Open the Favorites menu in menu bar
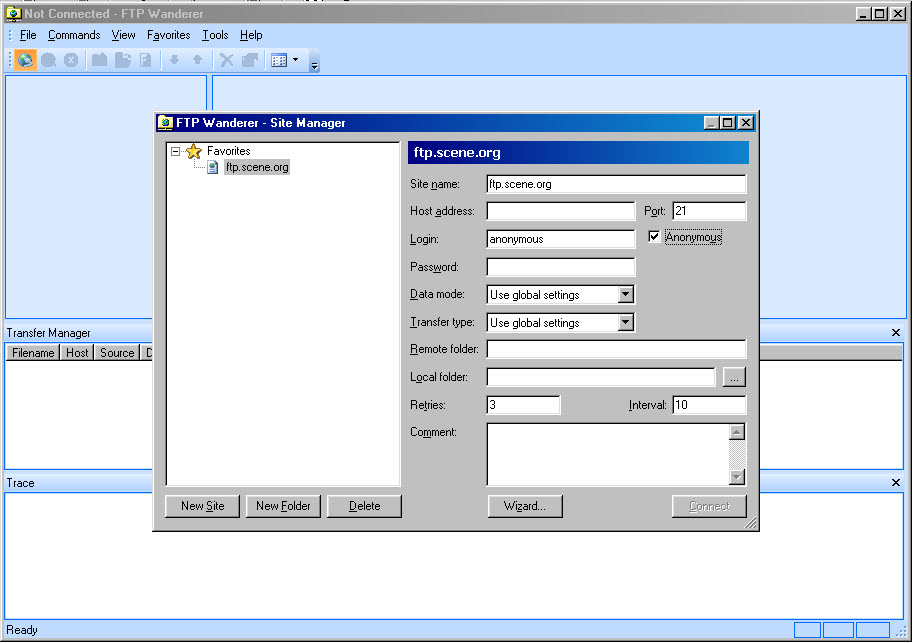This screenshot has width=912, height=642. [x=168, y=35]
